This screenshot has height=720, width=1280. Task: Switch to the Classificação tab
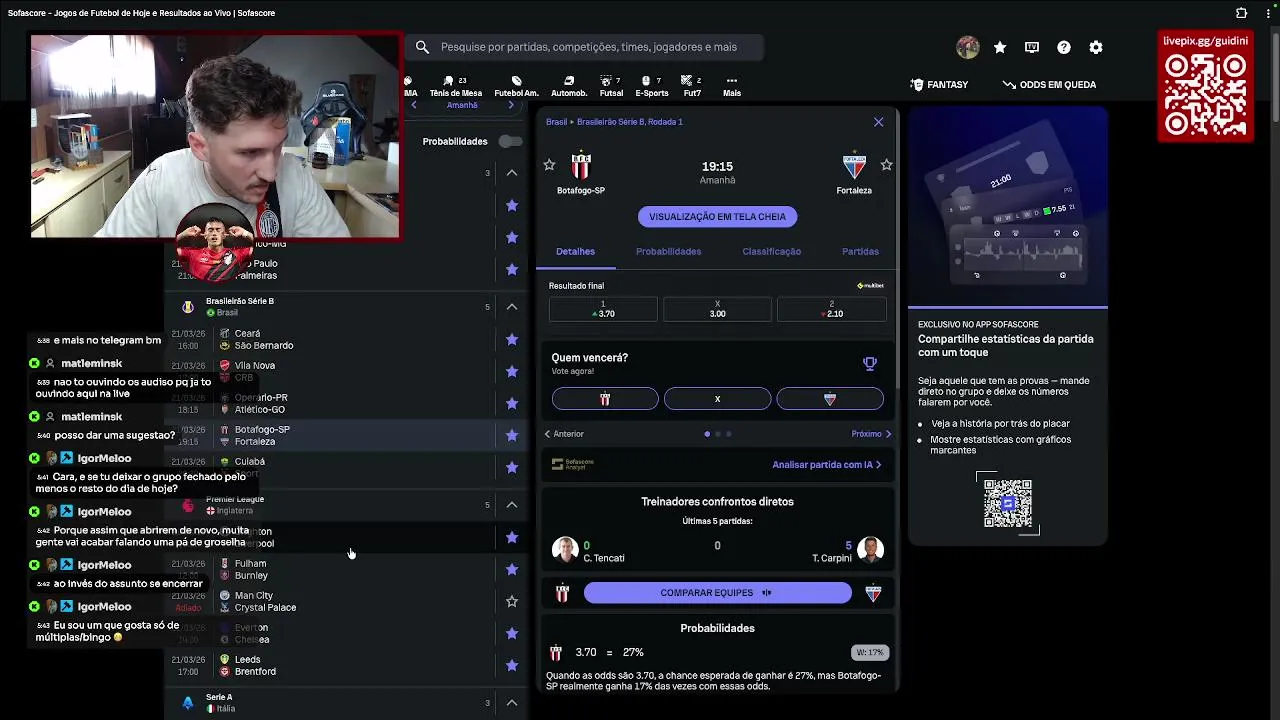[x=771, y=251]
